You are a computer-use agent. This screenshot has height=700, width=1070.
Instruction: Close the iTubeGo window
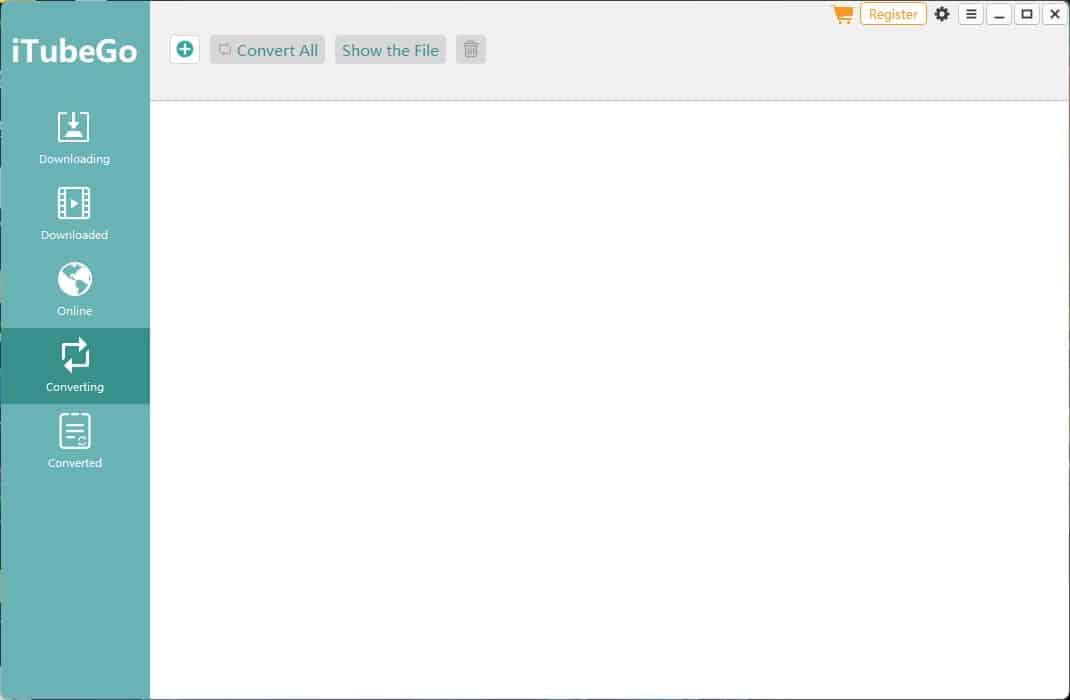click(1054, 14)
